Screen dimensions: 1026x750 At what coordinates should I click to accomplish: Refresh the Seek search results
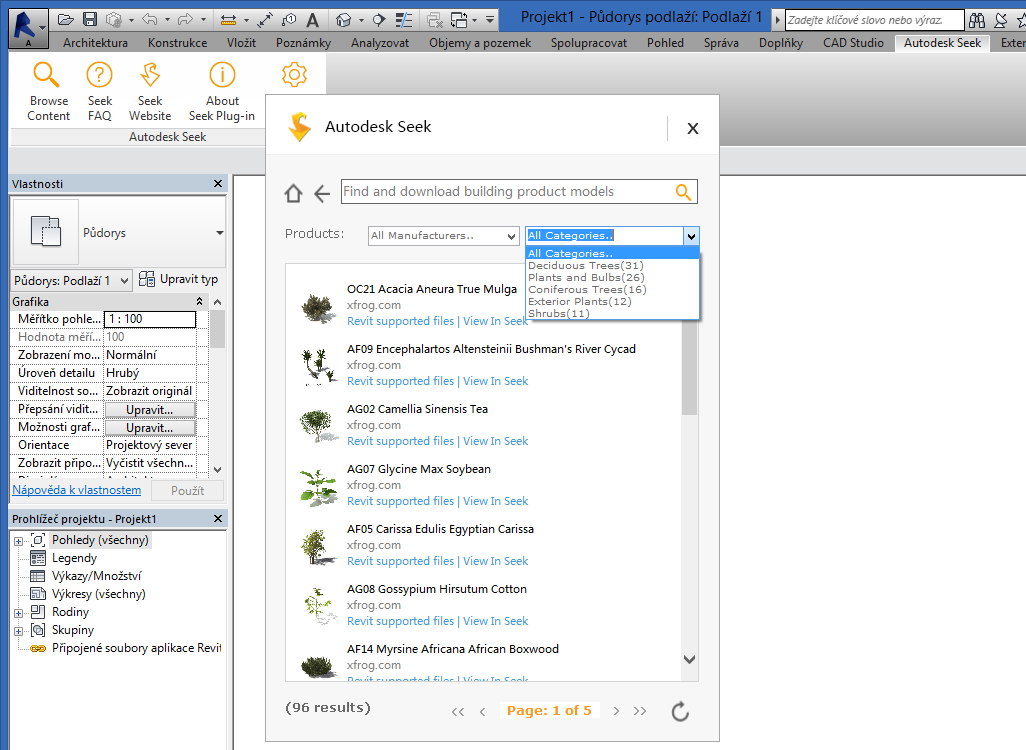680,711
